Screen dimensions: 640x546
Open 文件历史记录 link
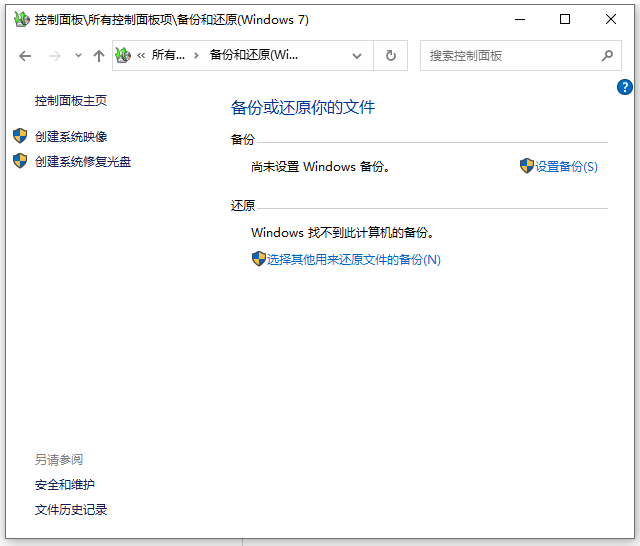point(71,510)
